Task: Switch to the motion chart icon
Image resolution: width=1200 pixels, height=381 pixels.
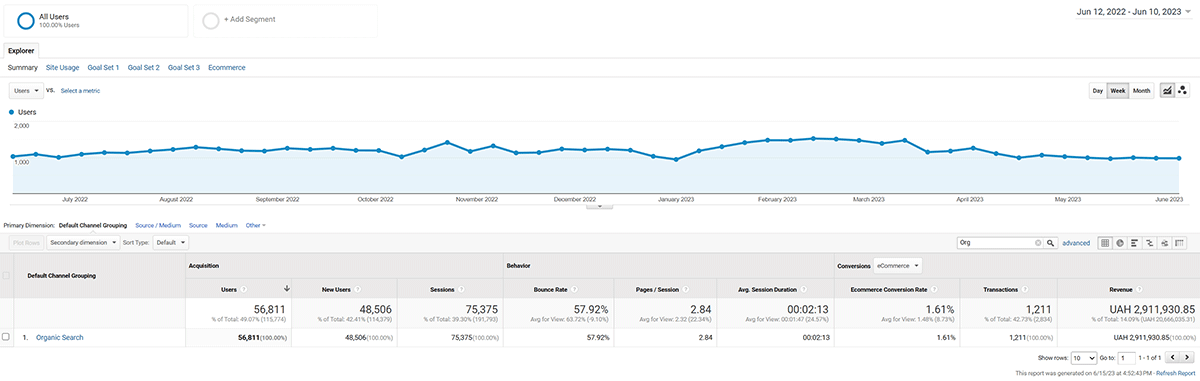Action: (1182, 90)
